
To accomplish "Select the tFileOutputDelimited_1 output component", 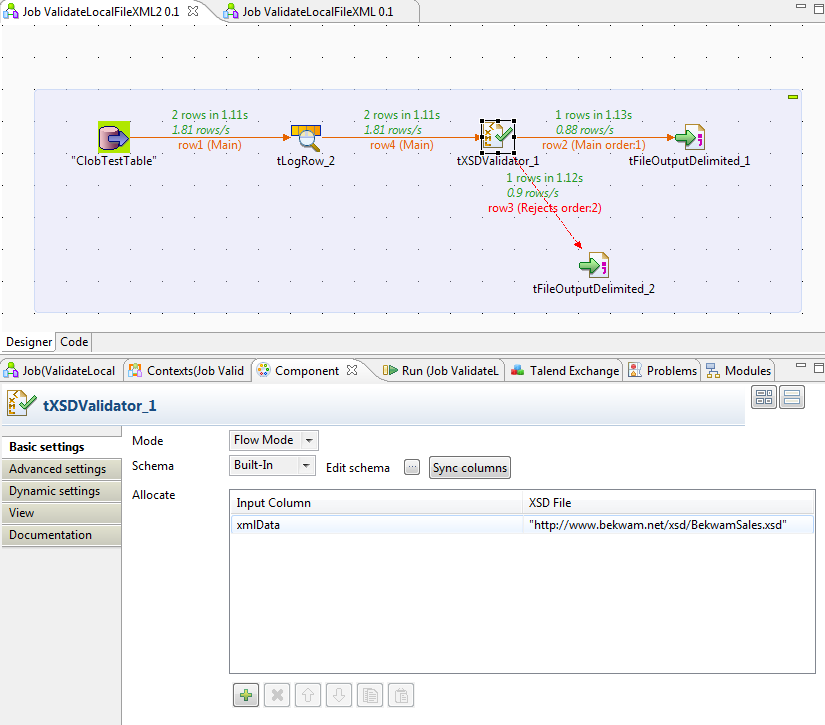I will 689,137.
